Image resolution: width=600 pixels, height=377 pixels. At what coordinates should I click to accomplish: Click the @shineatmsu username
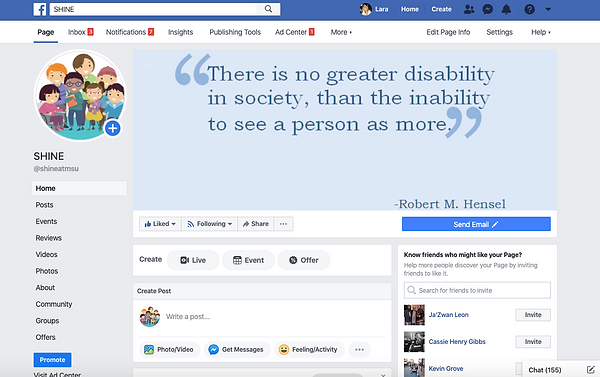(x=56, y=168)
